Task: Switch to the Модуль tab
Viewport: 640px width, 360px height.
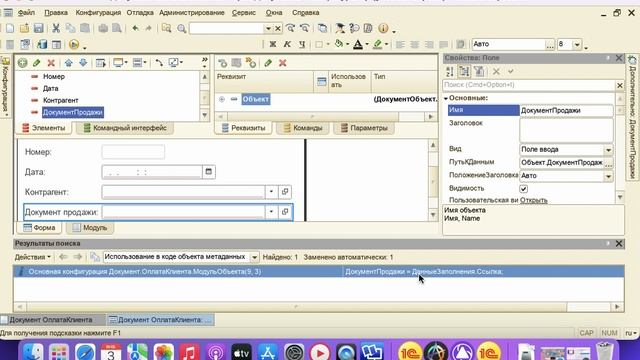Action: pos(89,228)
